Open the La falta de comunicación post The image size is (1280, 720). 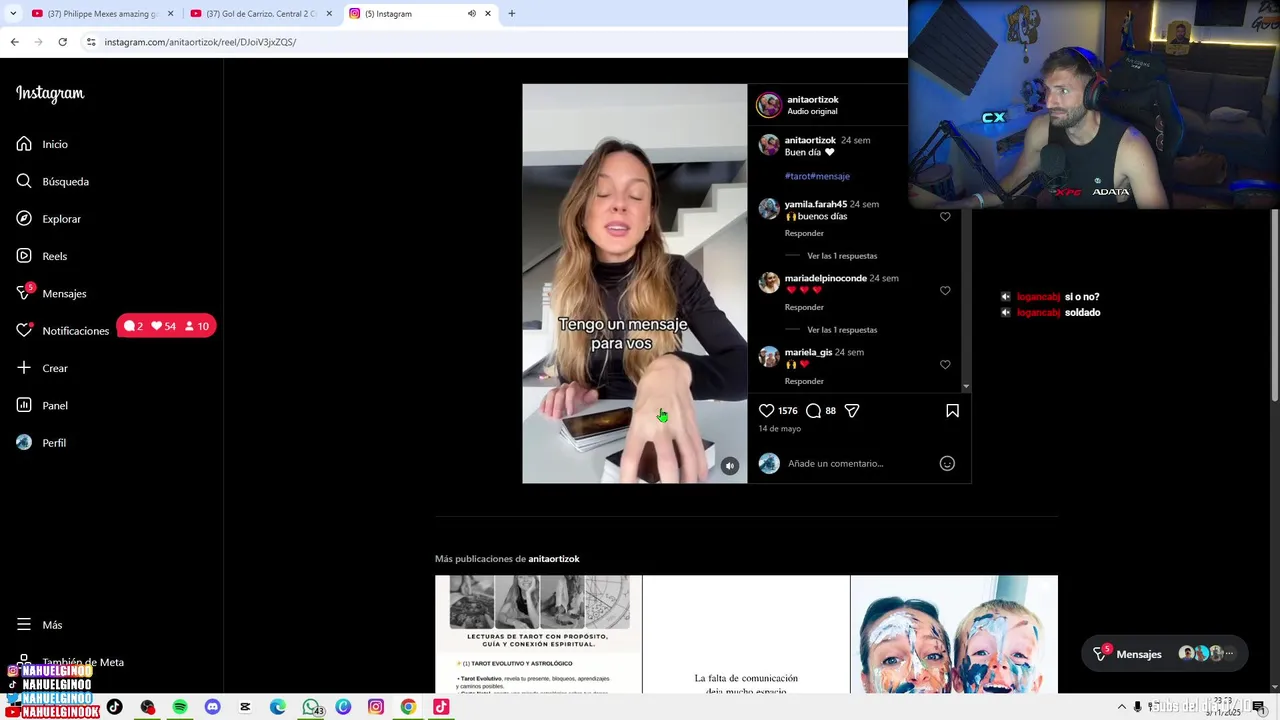point(746,634)
